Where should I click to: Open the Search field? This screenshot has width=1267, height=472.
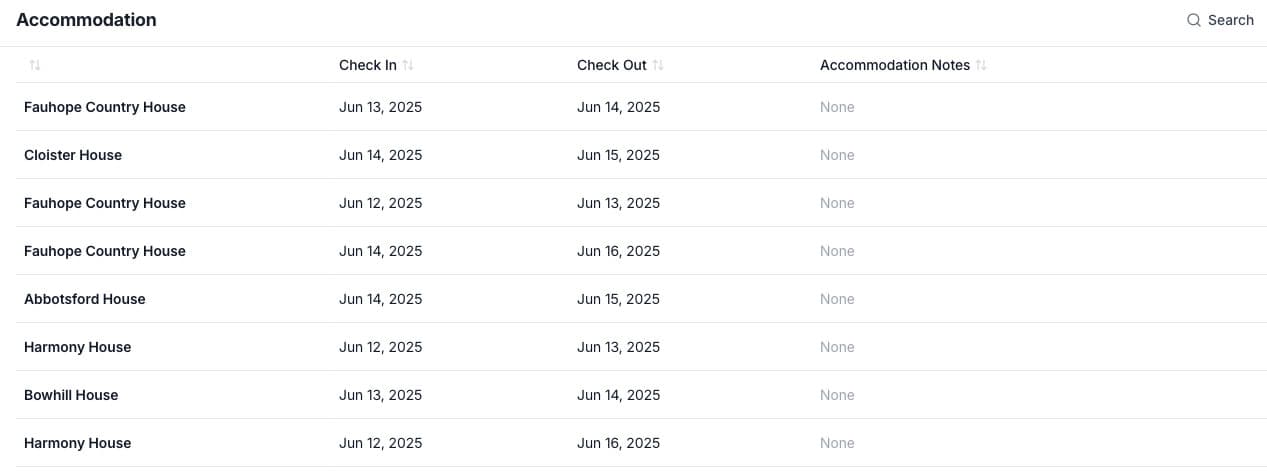tap(1220, 20)
